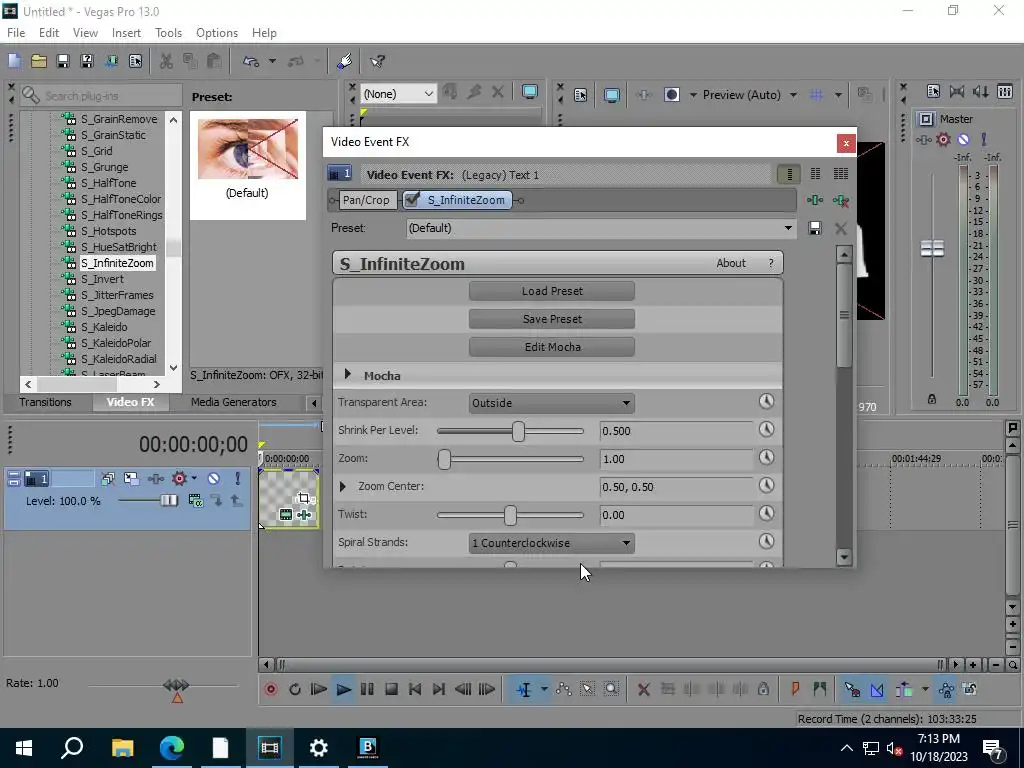The image size is (1024, 768).
Task: Save the project via floppy icon
Action: [x=63, y=61]
